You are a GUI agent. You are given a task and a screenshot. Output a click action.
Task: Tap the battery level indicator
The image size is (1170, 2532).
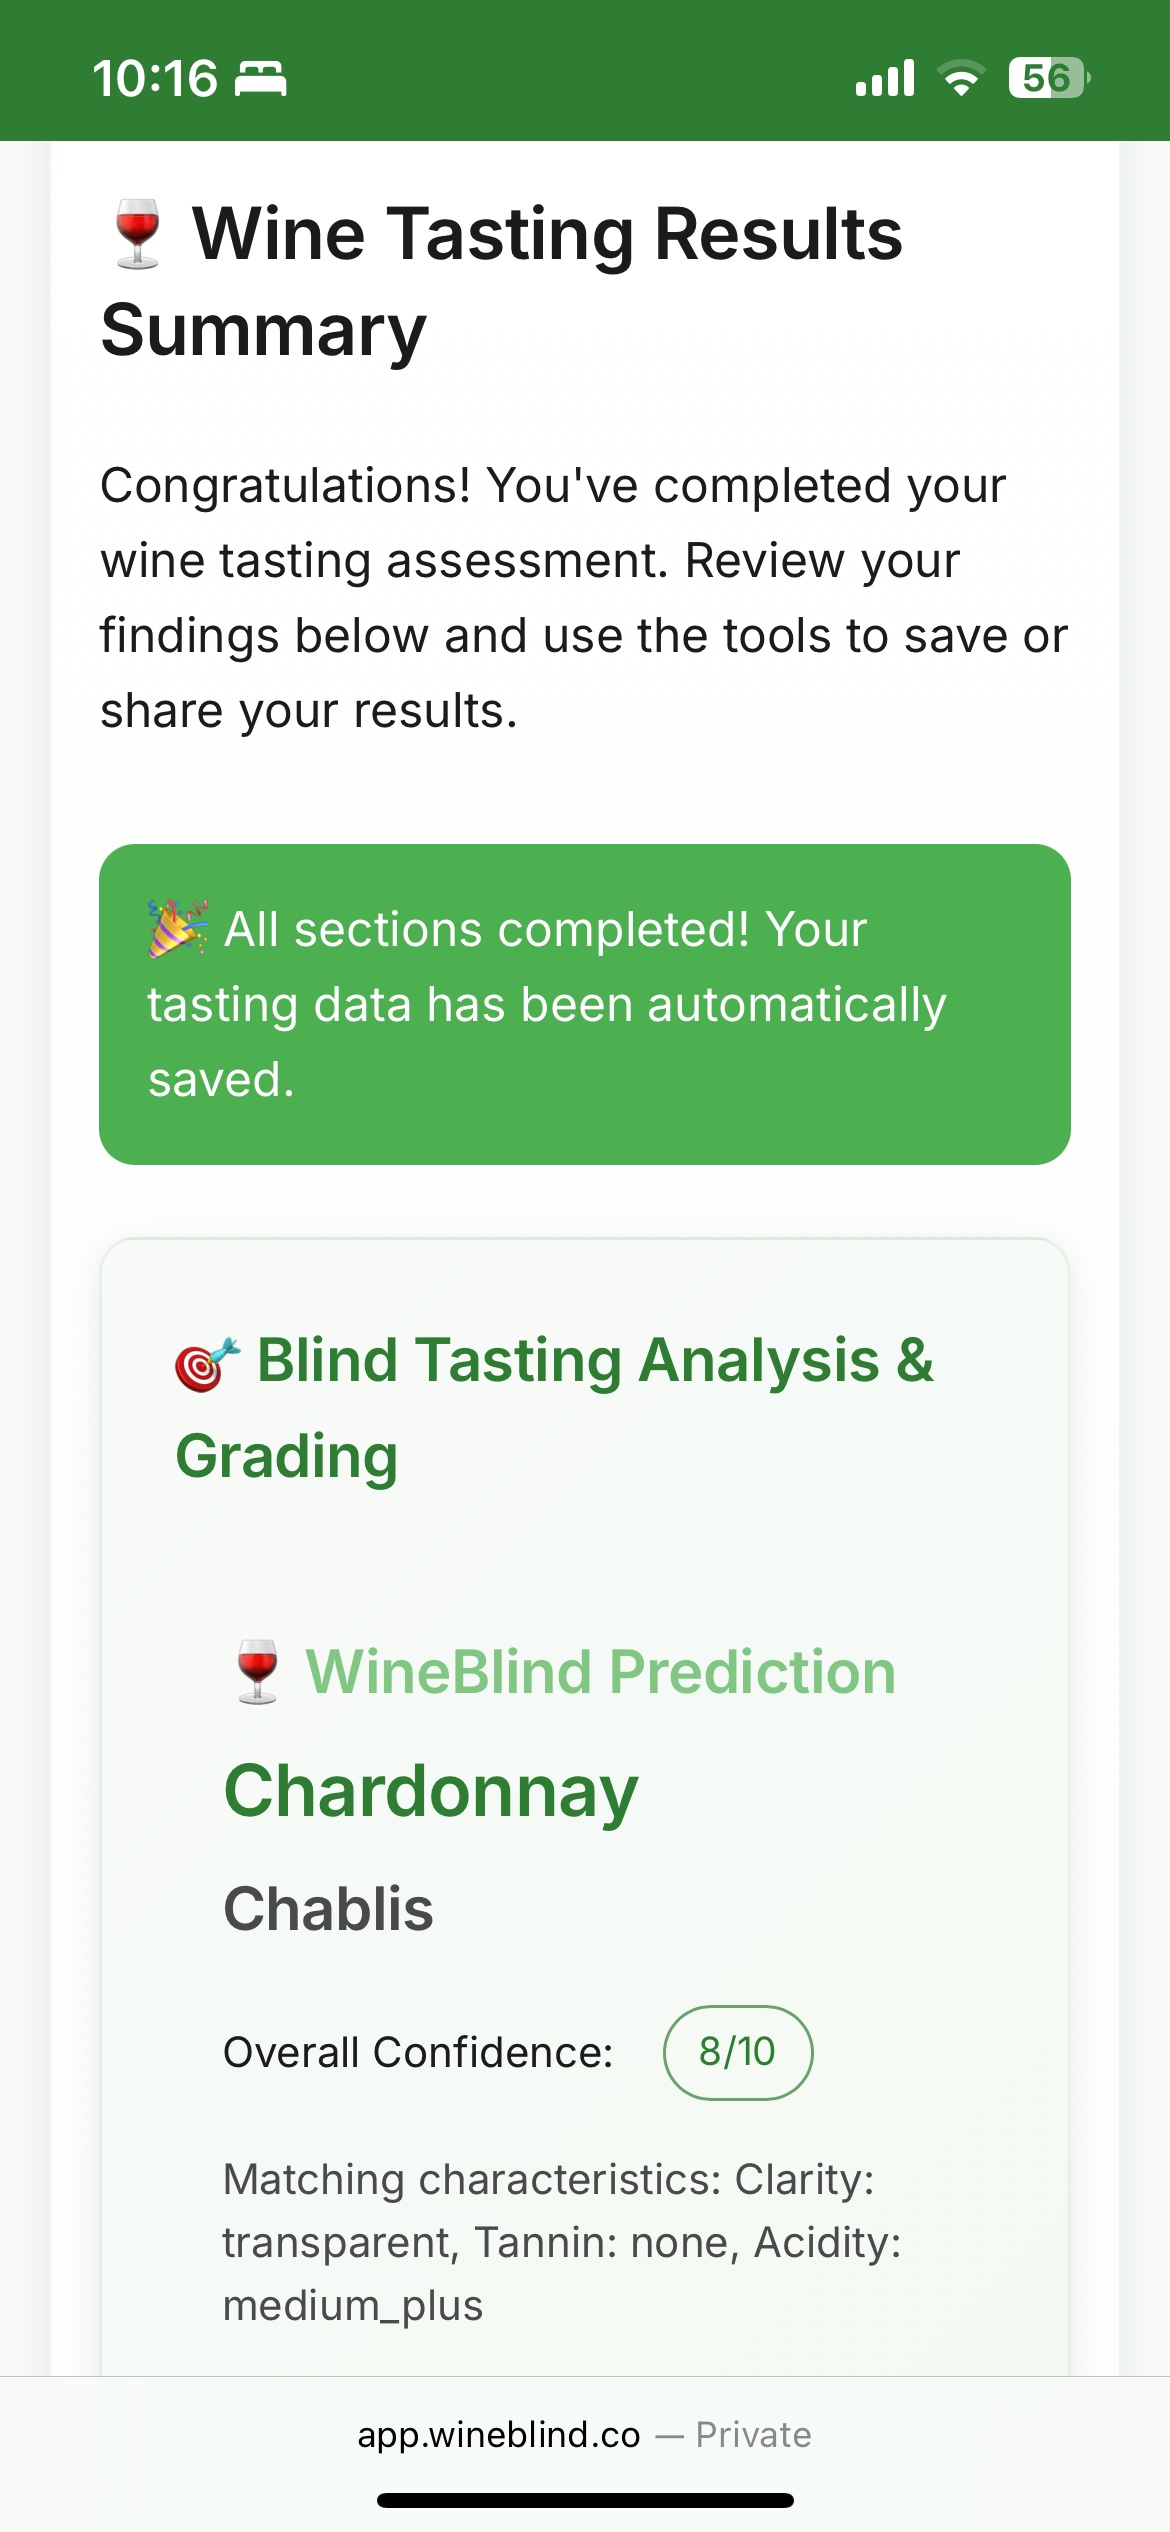pos(1048,78)
